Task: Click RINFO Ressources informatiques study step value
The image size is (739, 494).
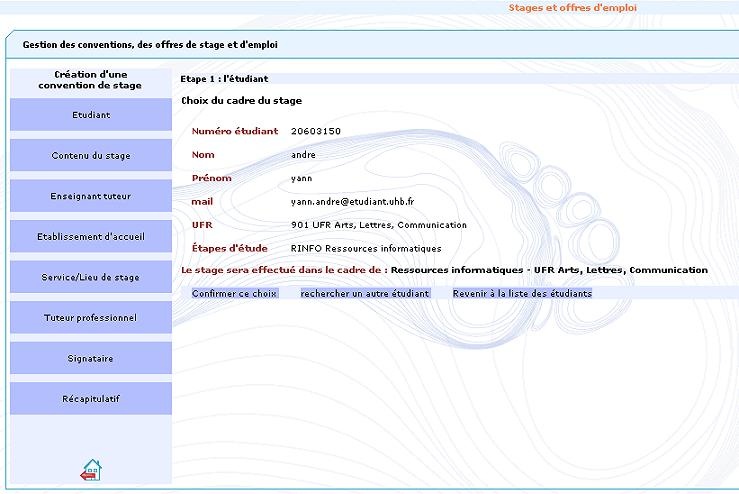Action: [366, 248]
